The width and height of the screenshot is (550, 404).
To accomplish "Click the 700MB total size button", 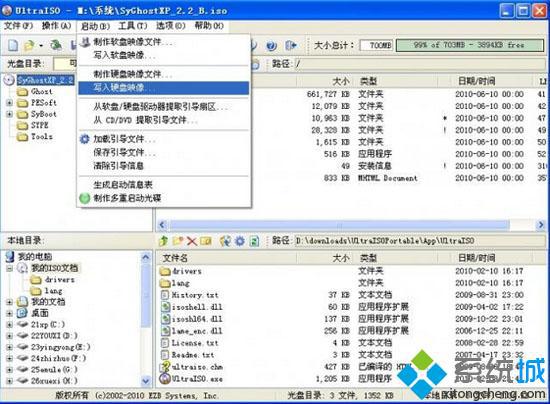I will click(x=376, y=45).
